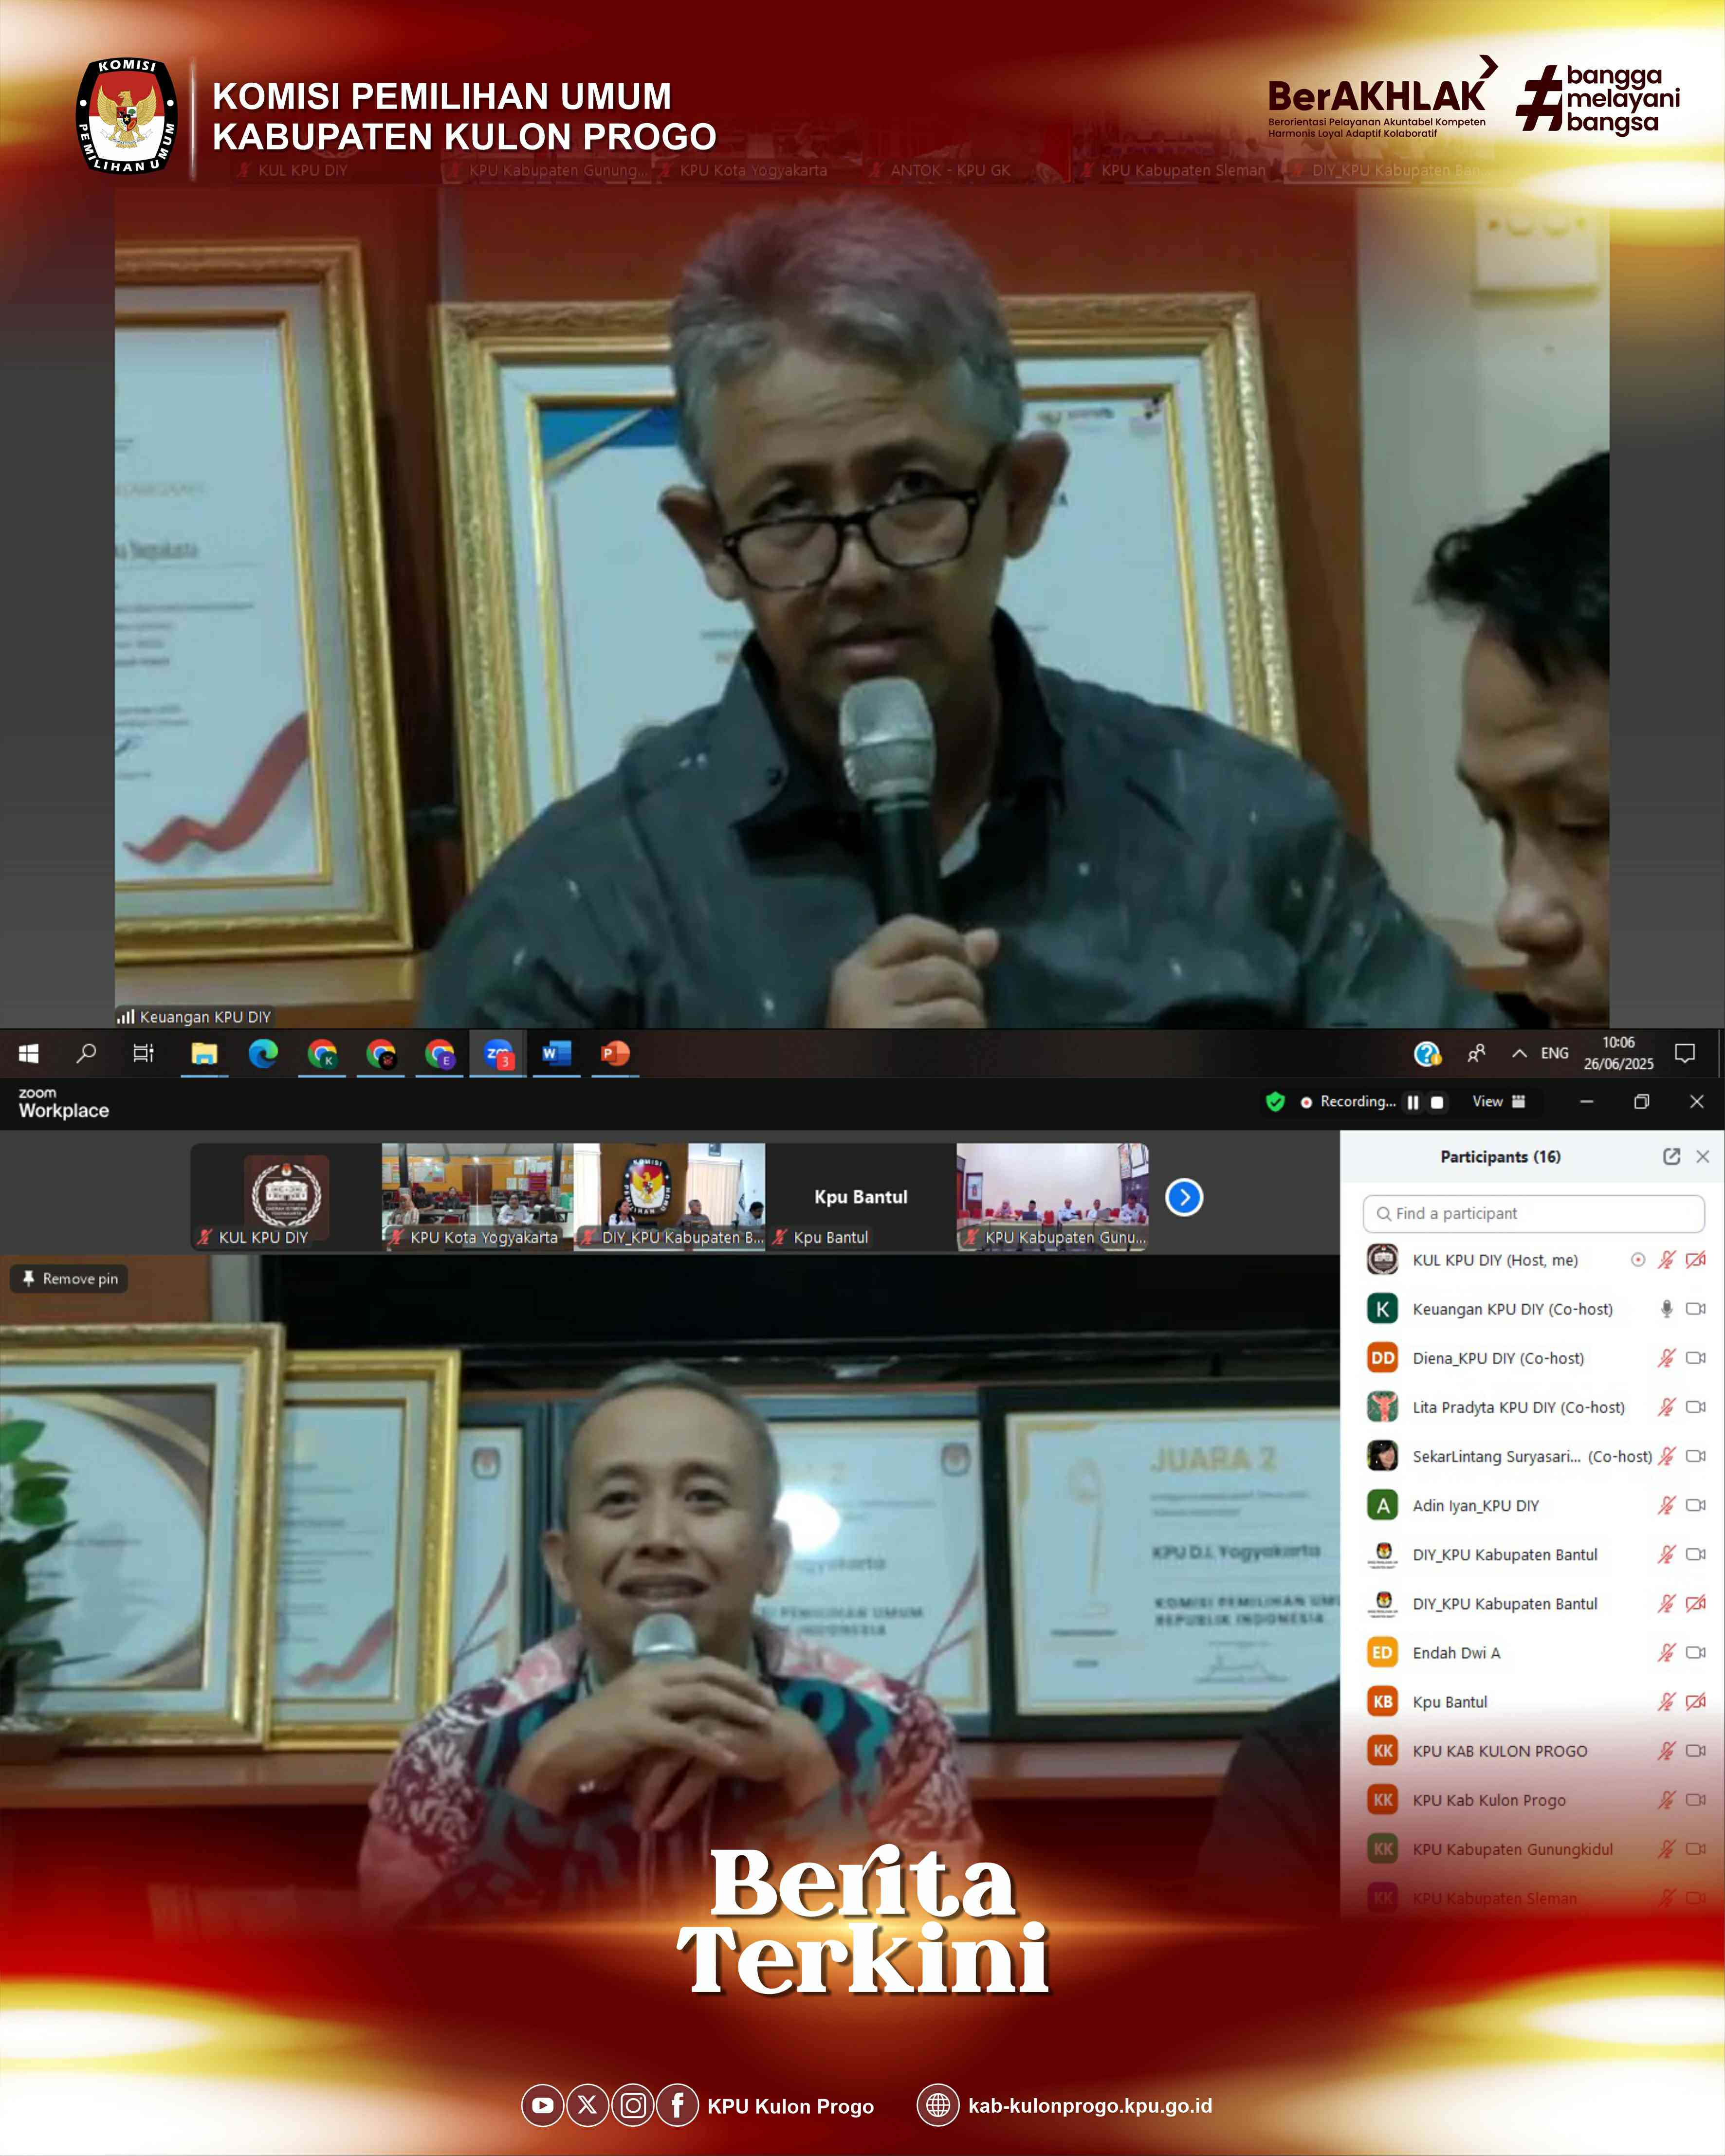The image size is (1725, 2156).
Task: Open PowerPoint from the taskbar
Action: [615, 1053]
